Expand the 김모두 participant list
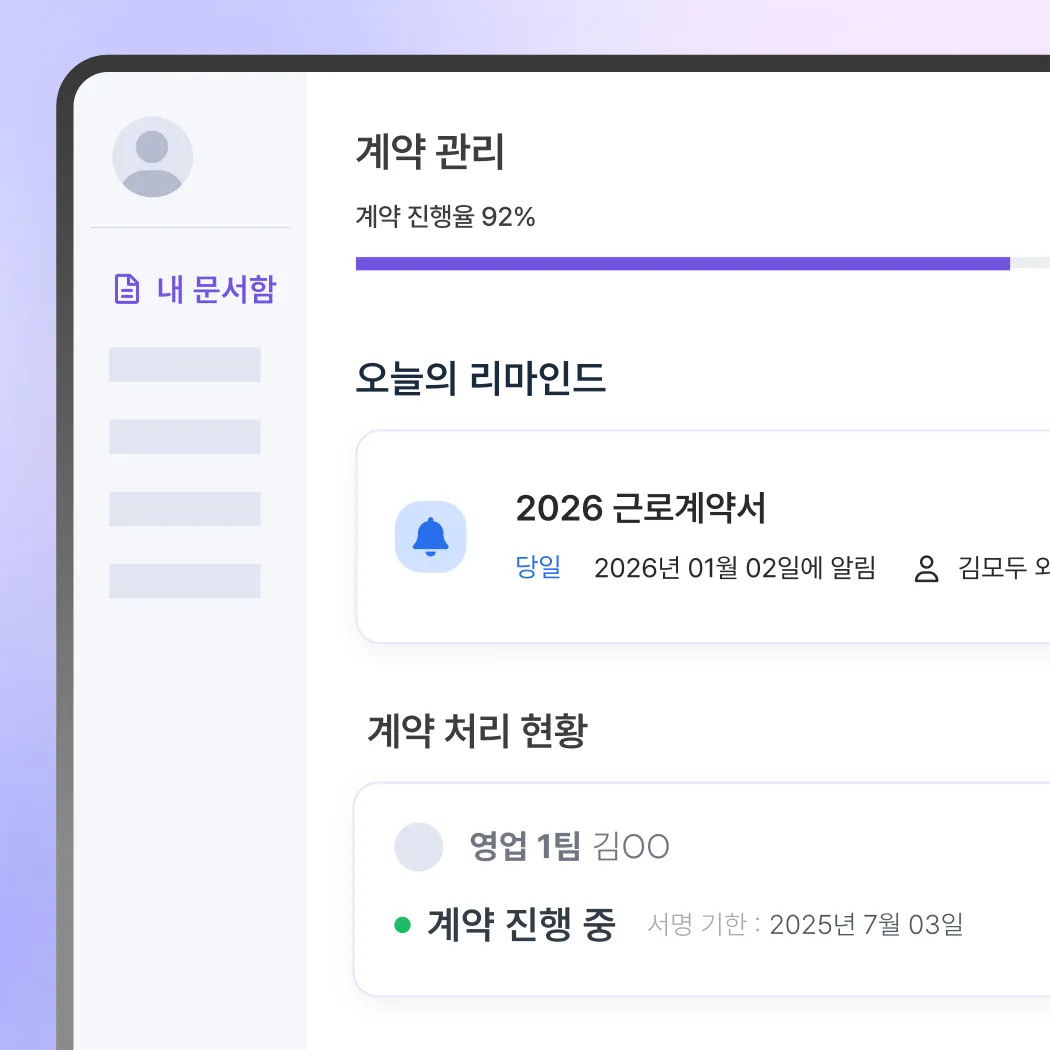The height and width of the screenshot is (1050, 1050). pos(1000,568)
